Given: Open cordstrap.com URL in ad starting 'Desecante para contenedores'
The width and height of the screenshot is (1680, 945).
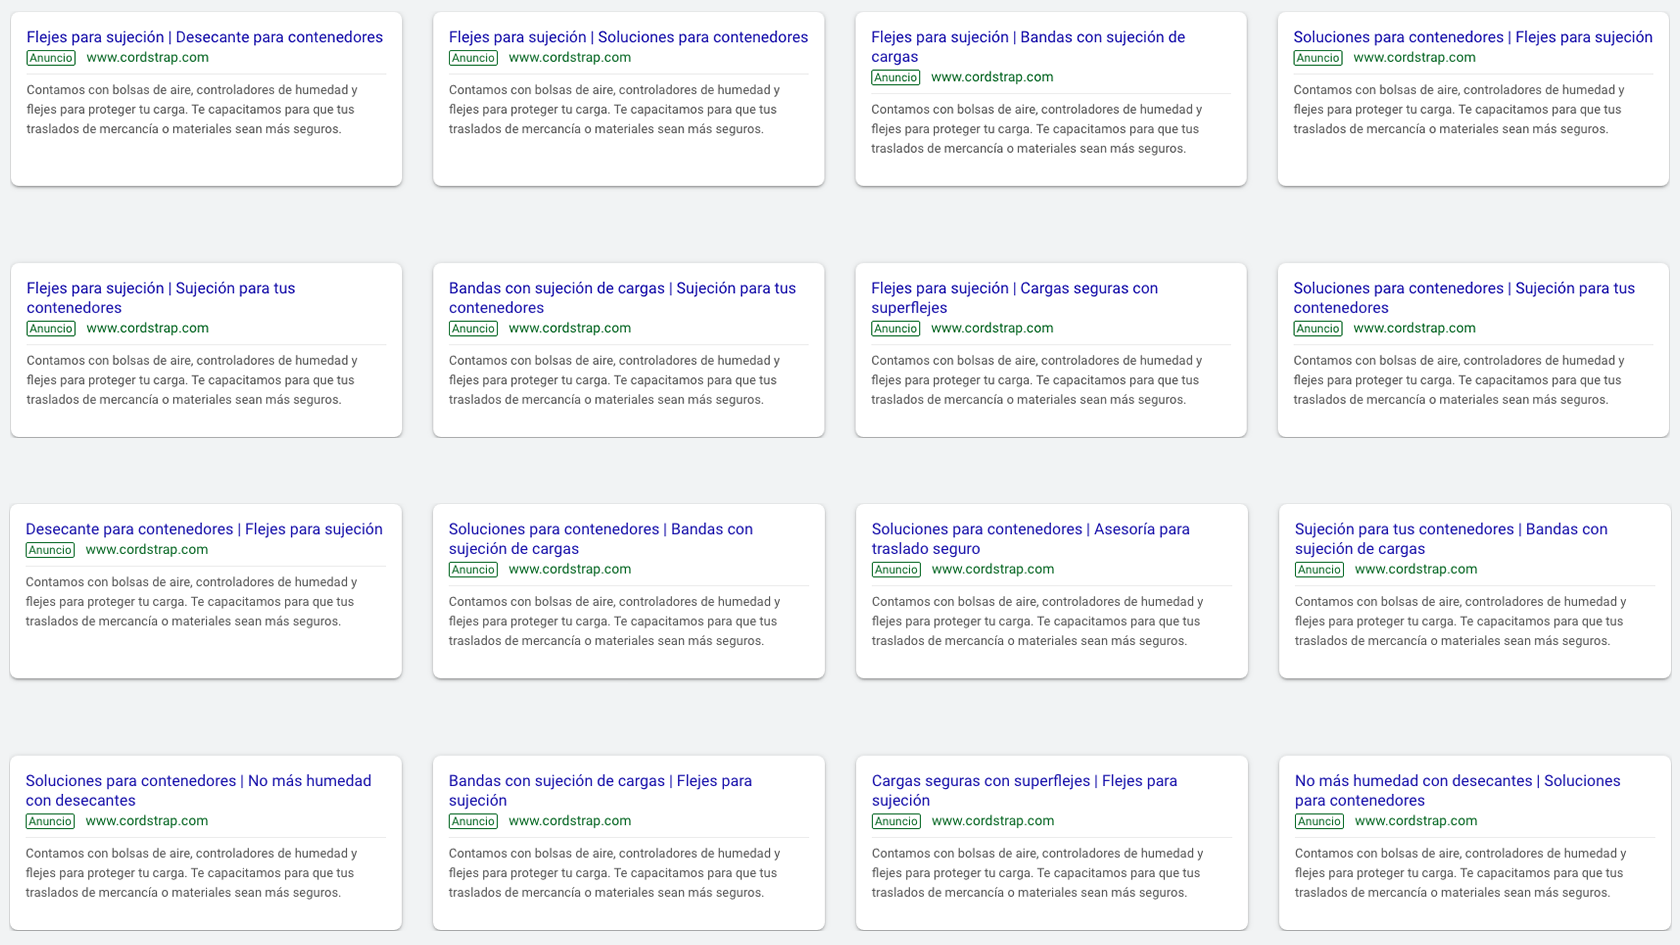Looking at the screenshot, I should click(147, 549).
